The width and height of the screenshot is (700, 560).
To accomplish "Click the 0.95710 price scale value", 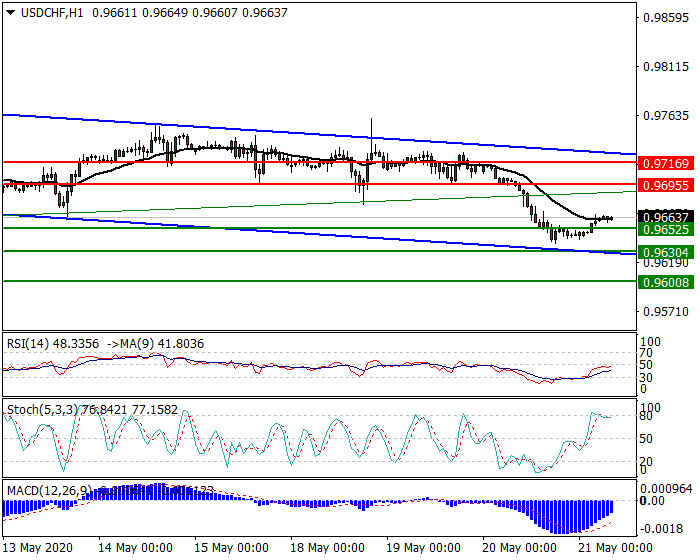I will tap(667, 312).
